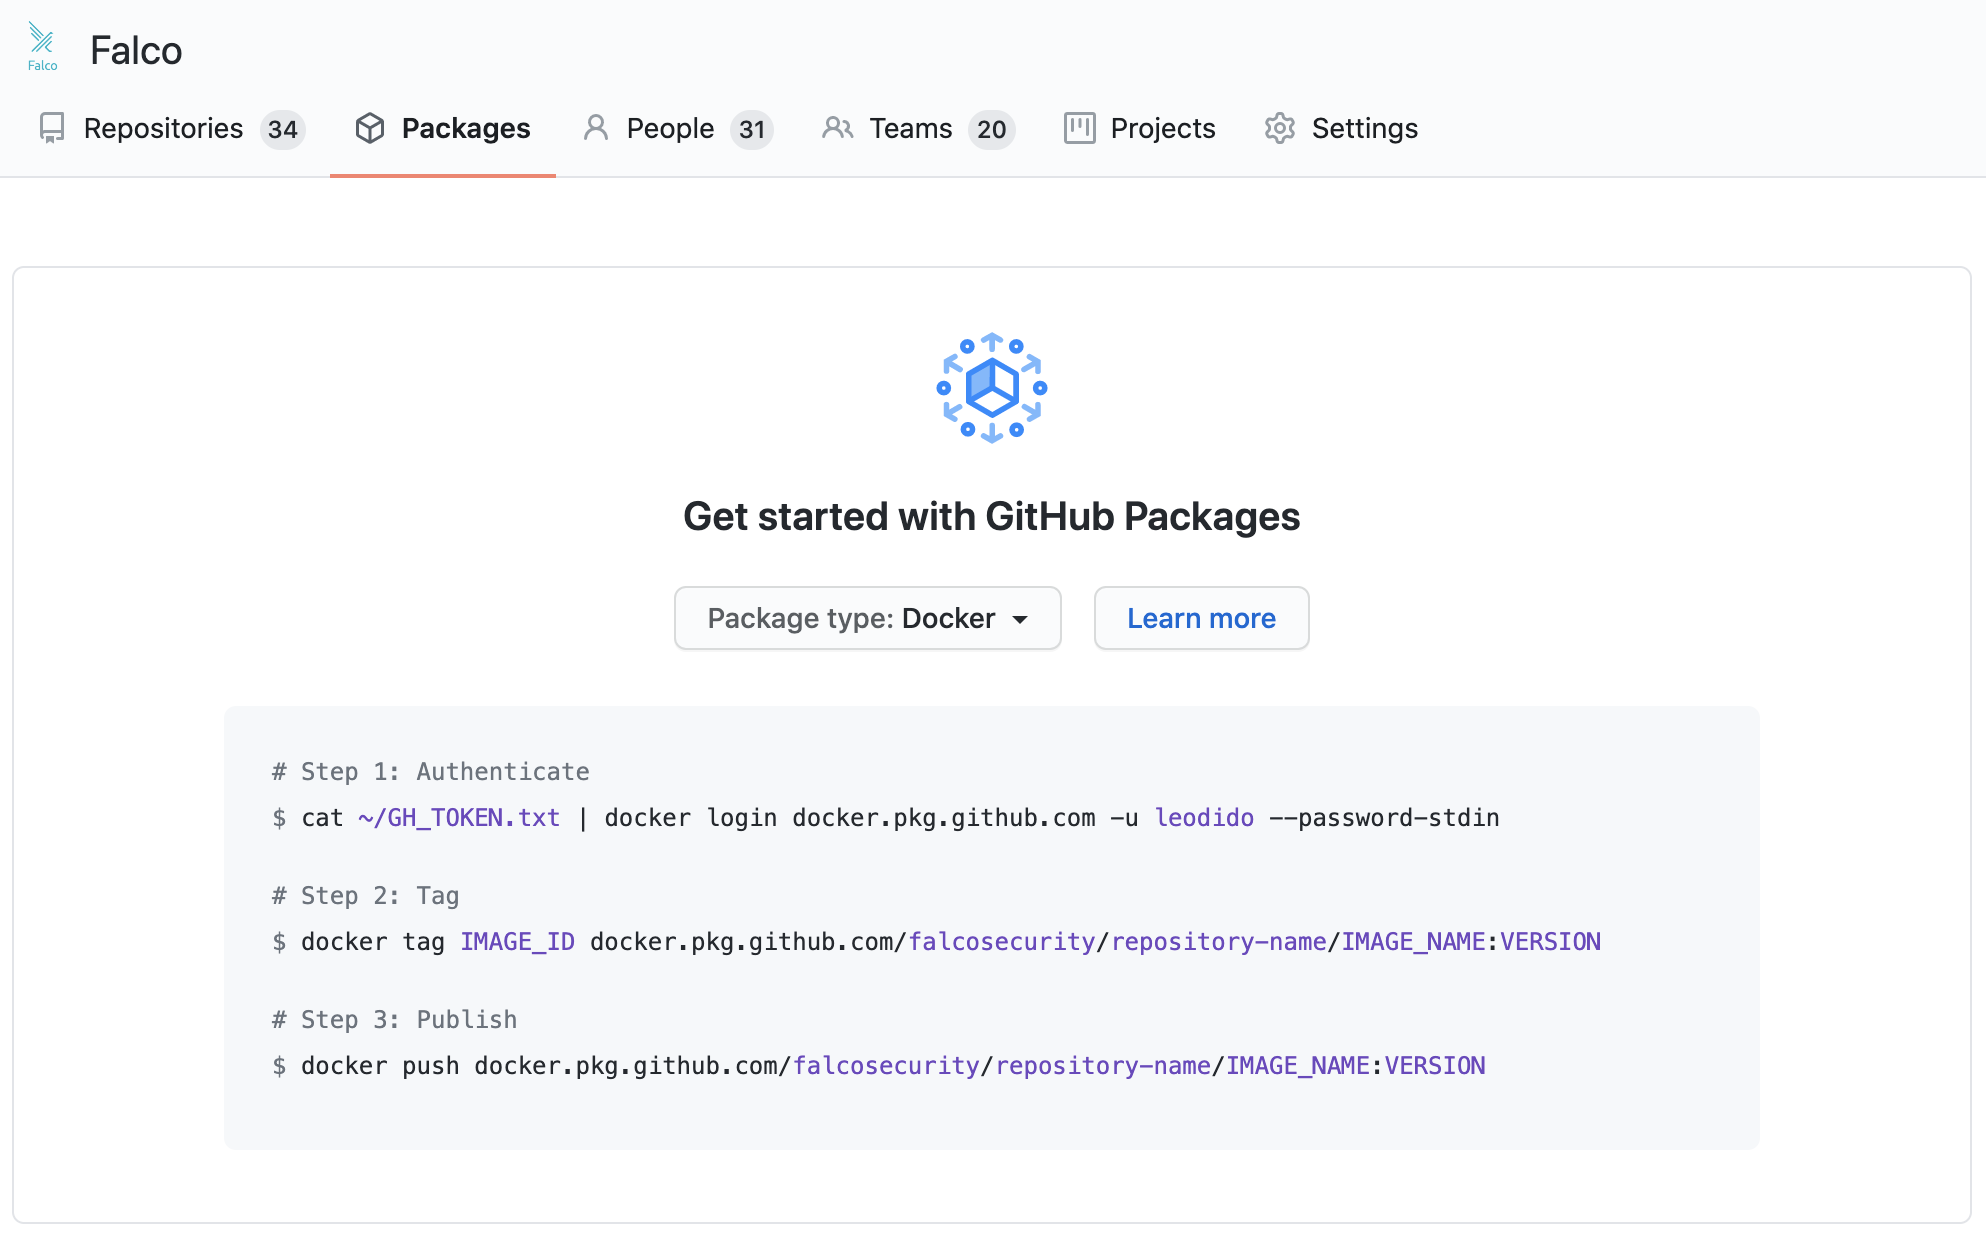
Task: Open Settings via the gear icon
Action: click(x=1279, y=128)
